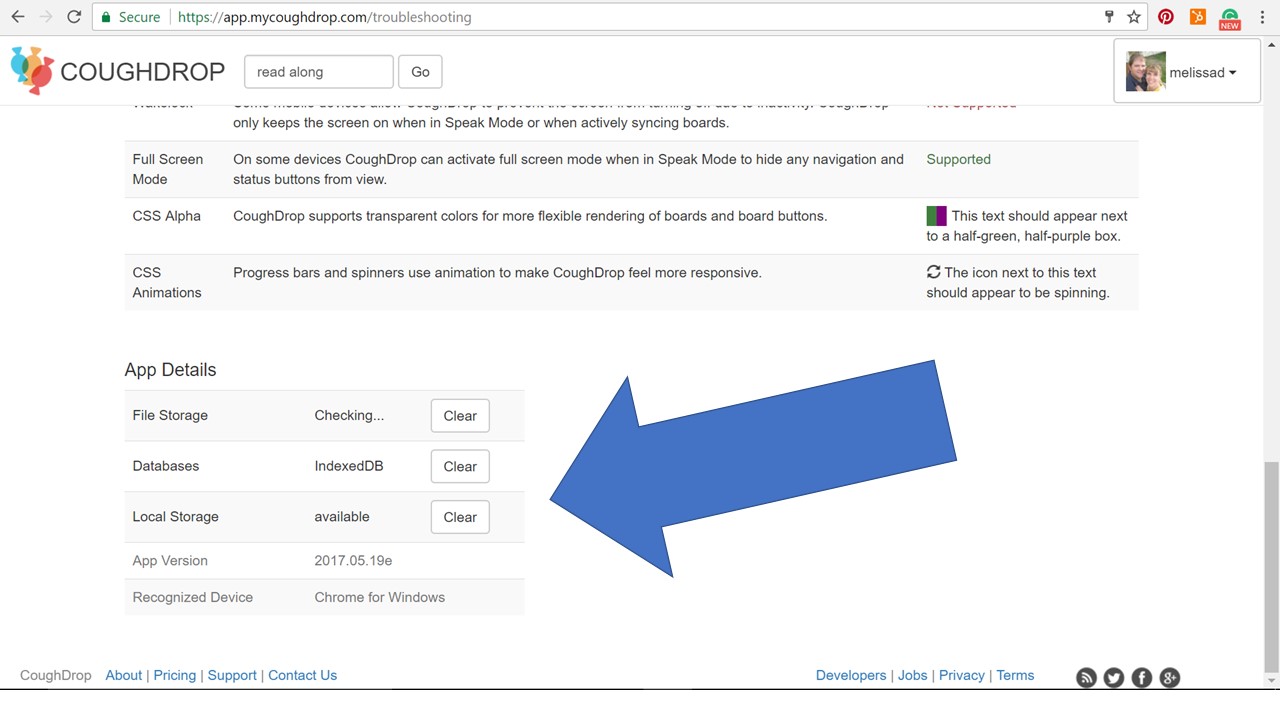The height and width of the screenshot is (720, 1280).
Task: Click the search field containing read along
Action: [x=319, y=72]
